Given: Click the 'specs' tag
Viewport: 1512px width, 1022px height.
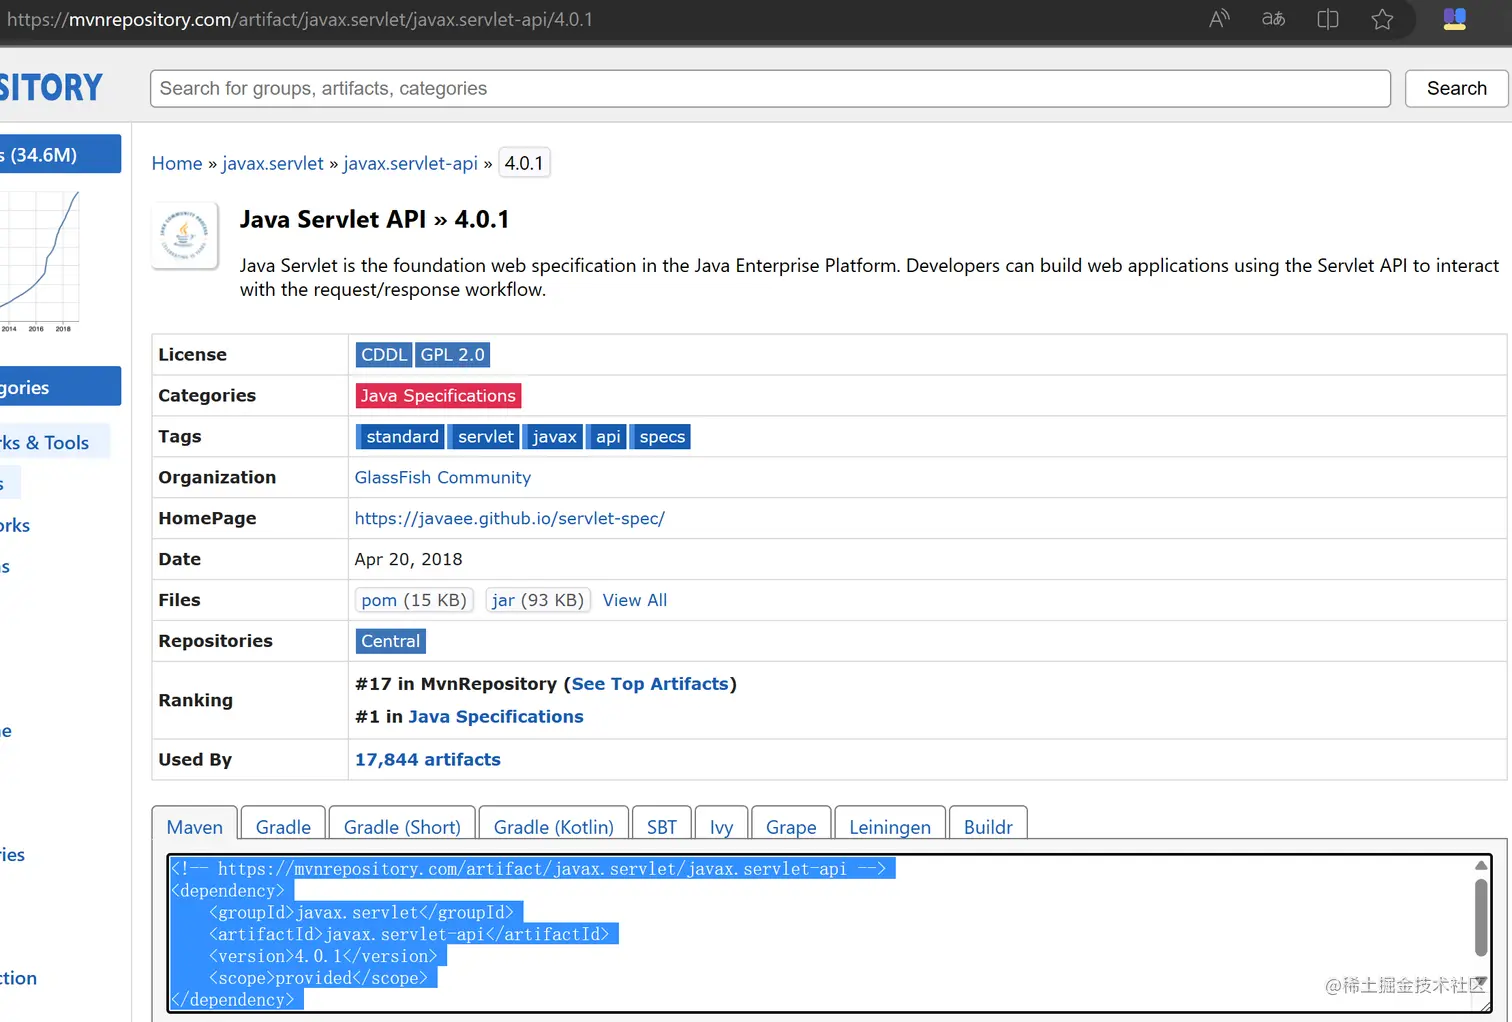Looking at the screenshot, I should click(x=662, y=437).
